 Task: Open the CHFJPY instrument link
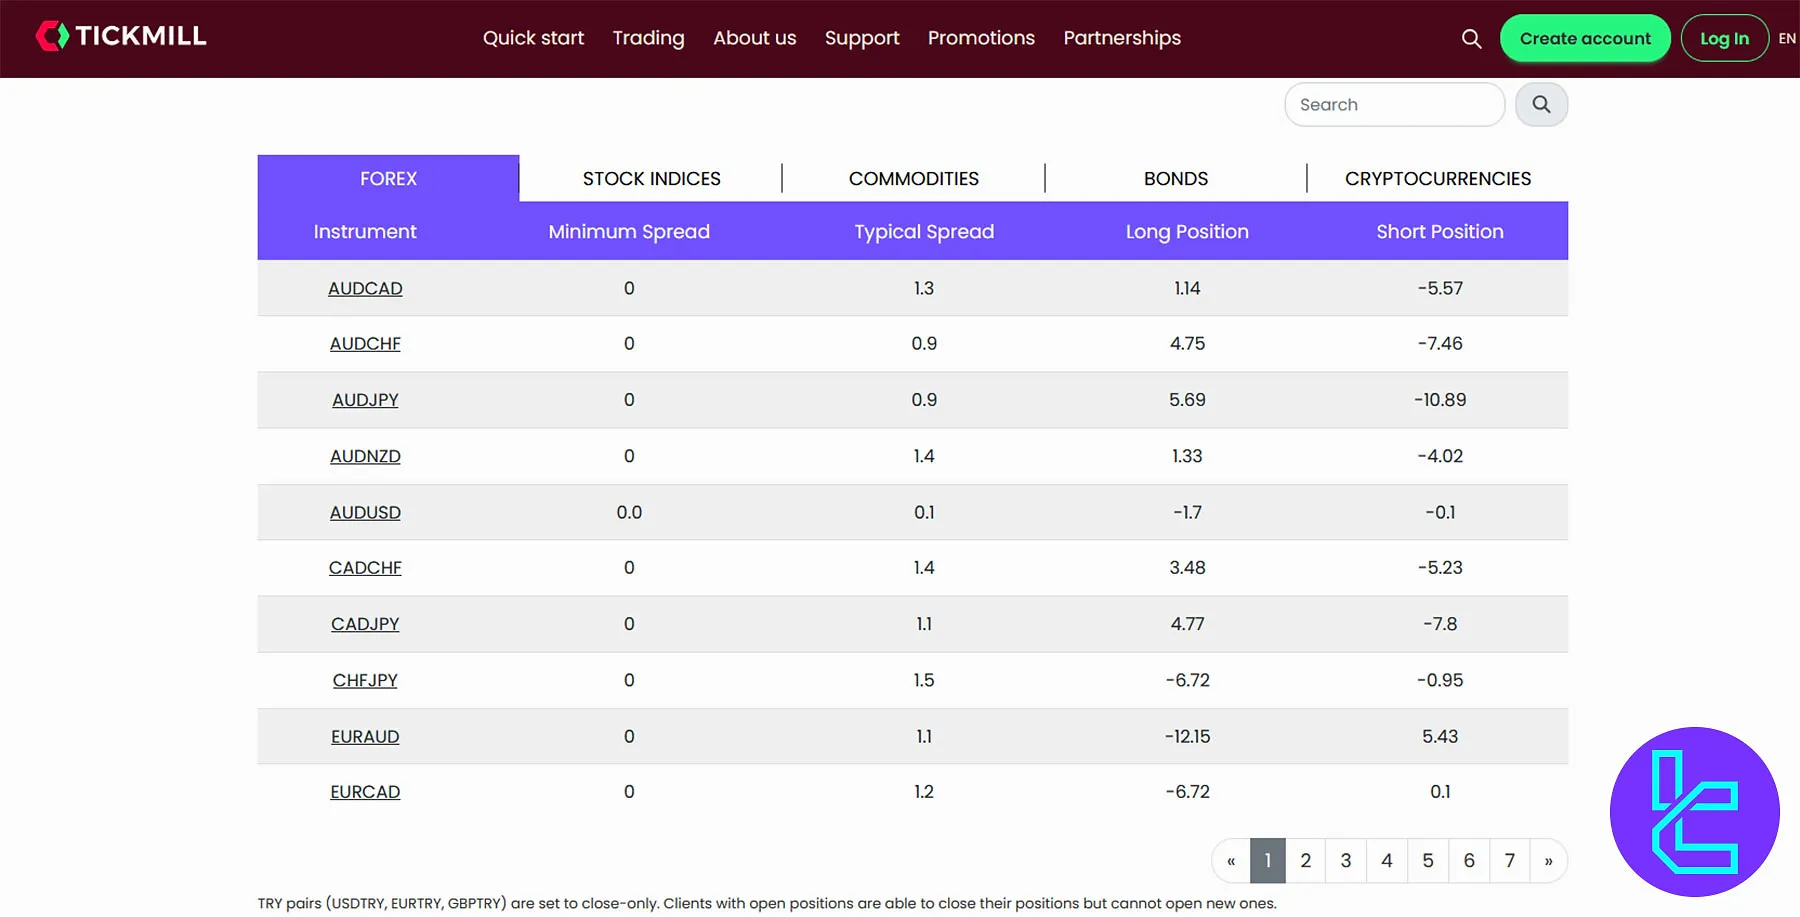point(365,680)
